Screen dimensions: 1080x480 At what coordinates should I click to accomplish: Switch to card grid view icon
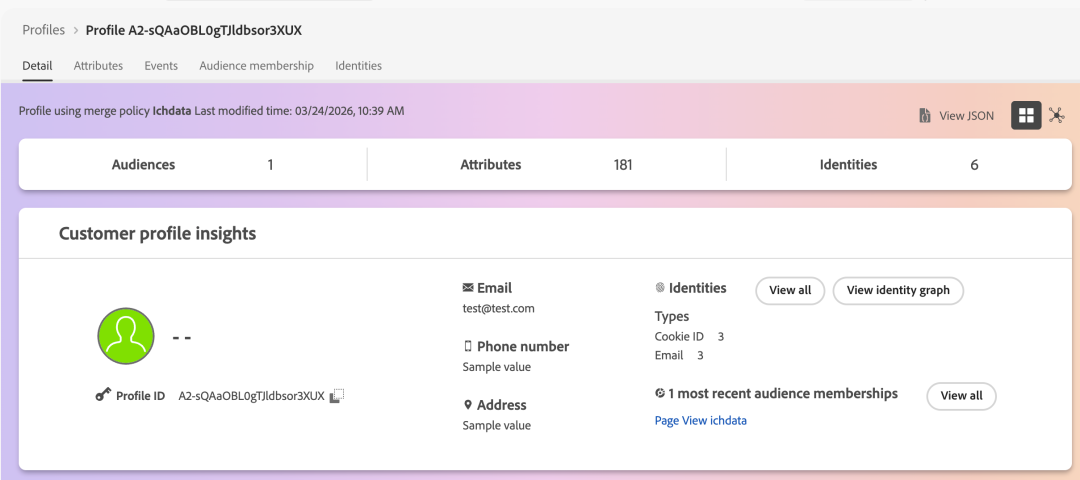pyautogui.click(x=1026, y=115)
